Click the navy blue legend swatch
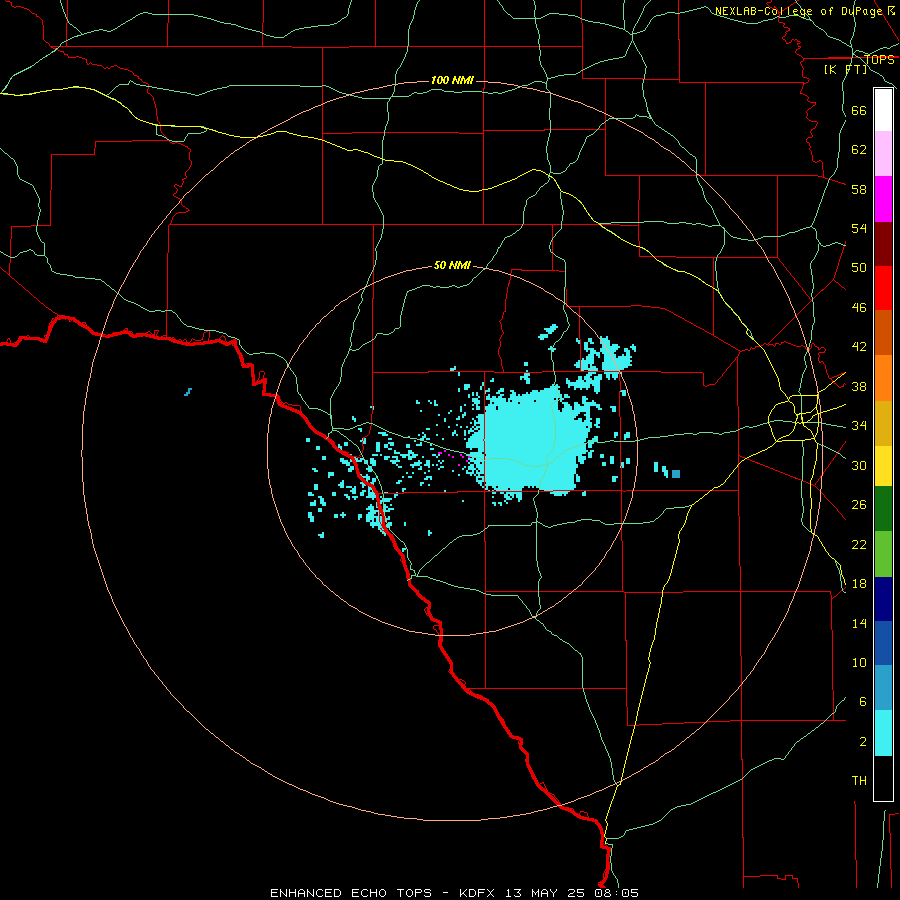900x900 pixels. [x=883, y=599]
